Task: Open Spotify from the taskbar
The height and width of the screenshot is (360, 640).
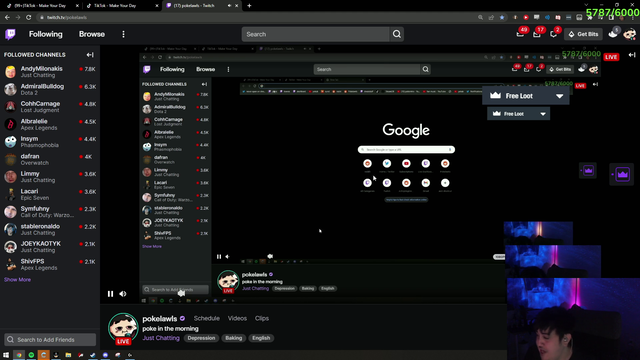Action: tap(31, 355)
